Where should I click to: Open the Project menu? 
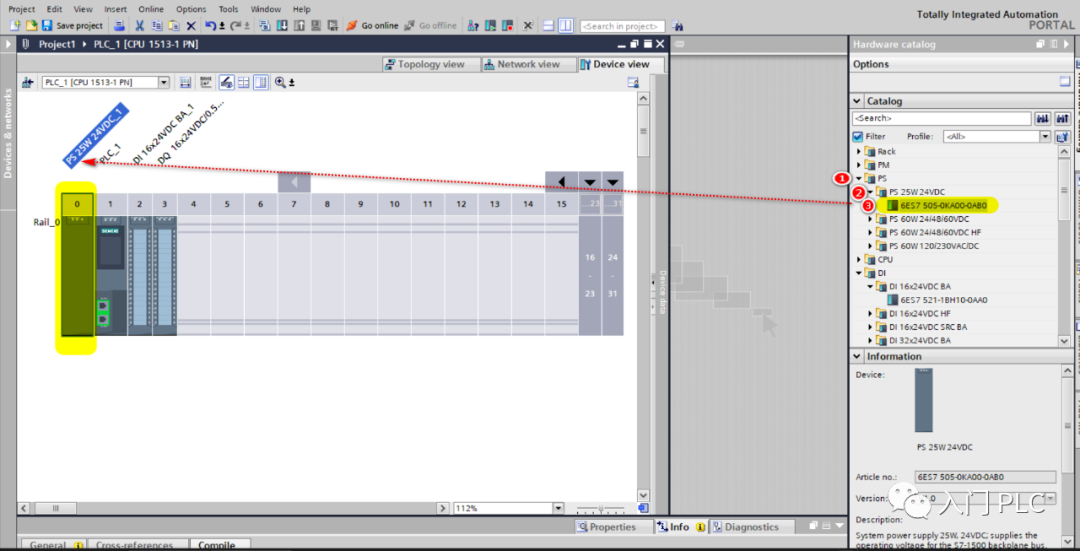point(21,9)
